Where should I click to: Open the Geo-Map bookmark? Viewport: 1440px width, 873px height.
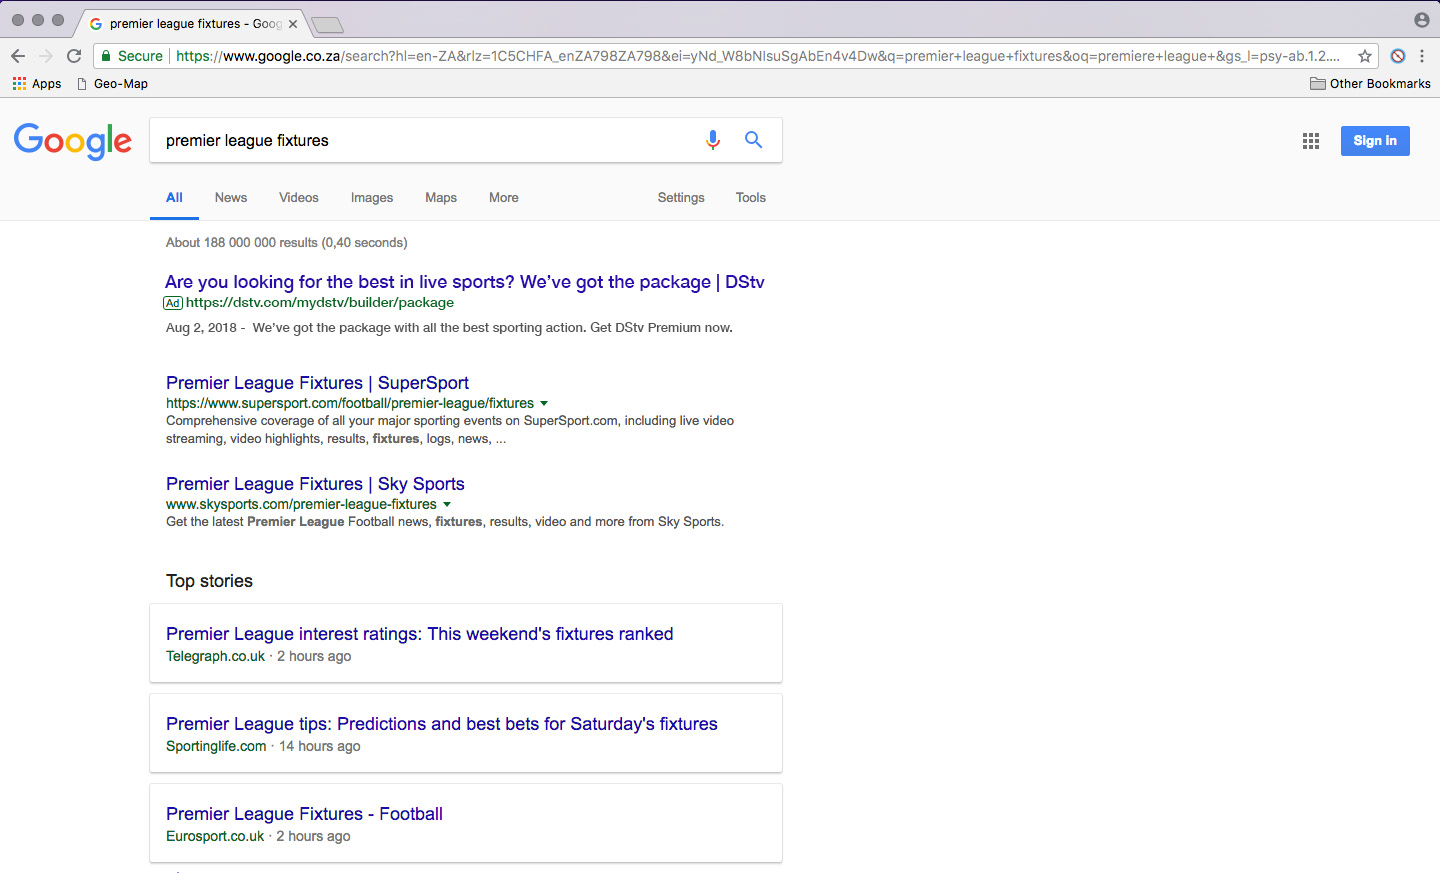(x=112, y=84)
